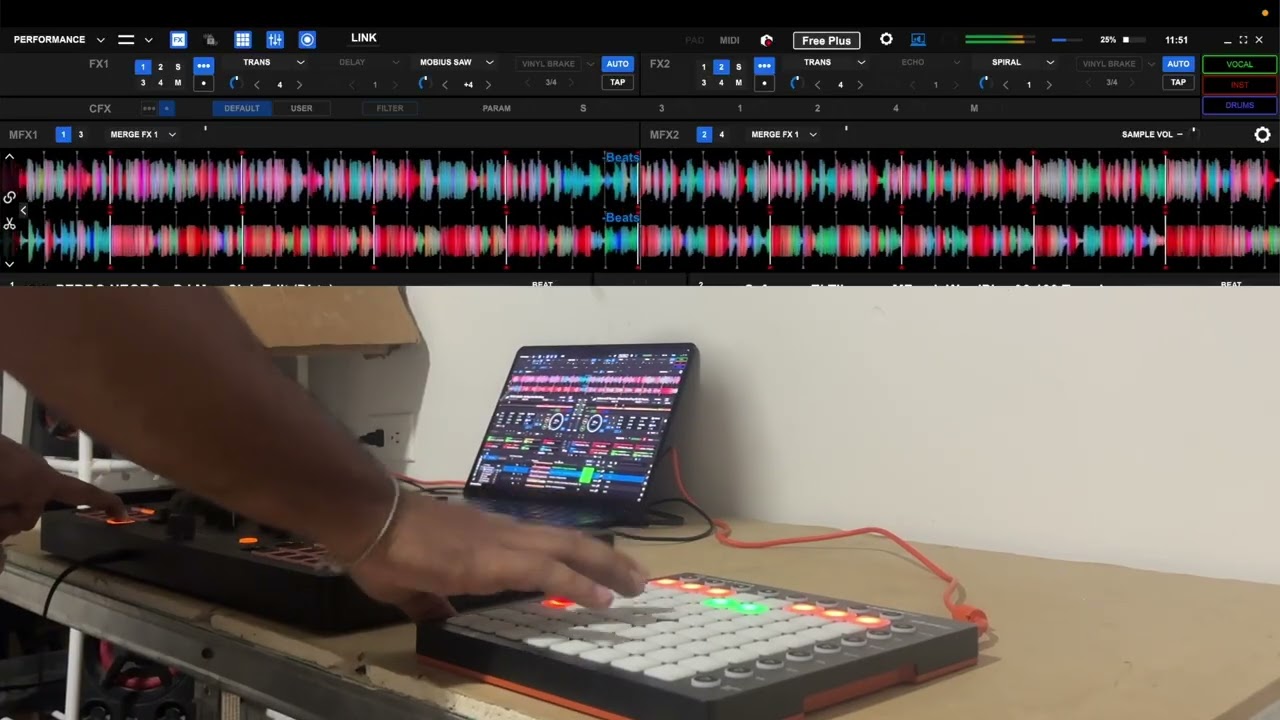Image resolution: width=1280 pixels, height=720 pixels.
Task: Click FX2 AUTO BPM button
Action: 1178,64
